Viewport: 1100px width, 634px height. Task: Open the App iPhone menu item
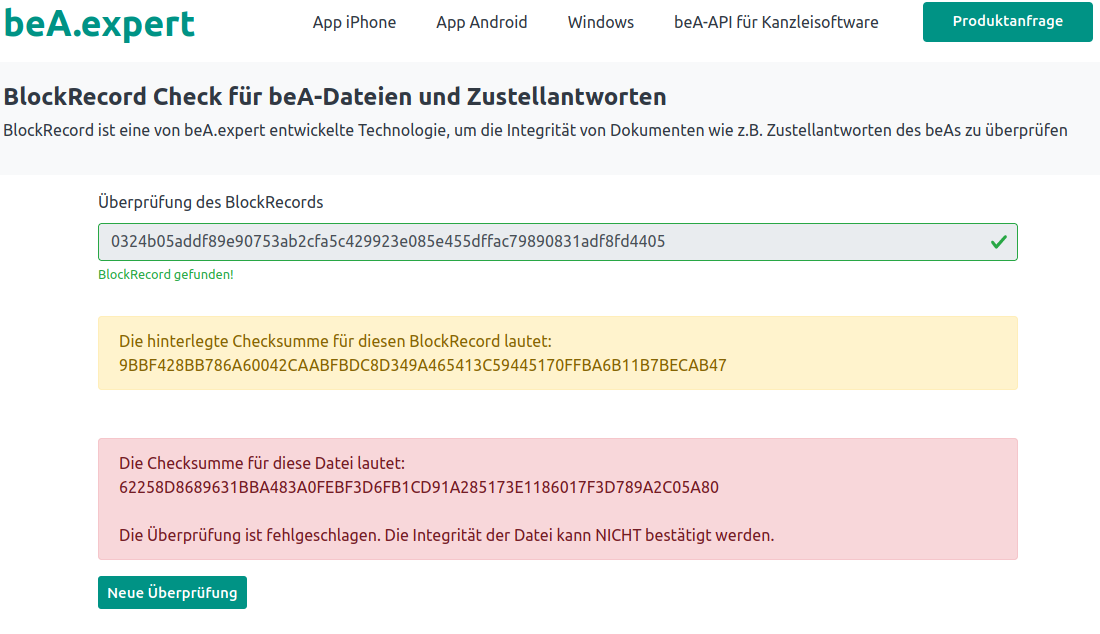click(354, 22)
